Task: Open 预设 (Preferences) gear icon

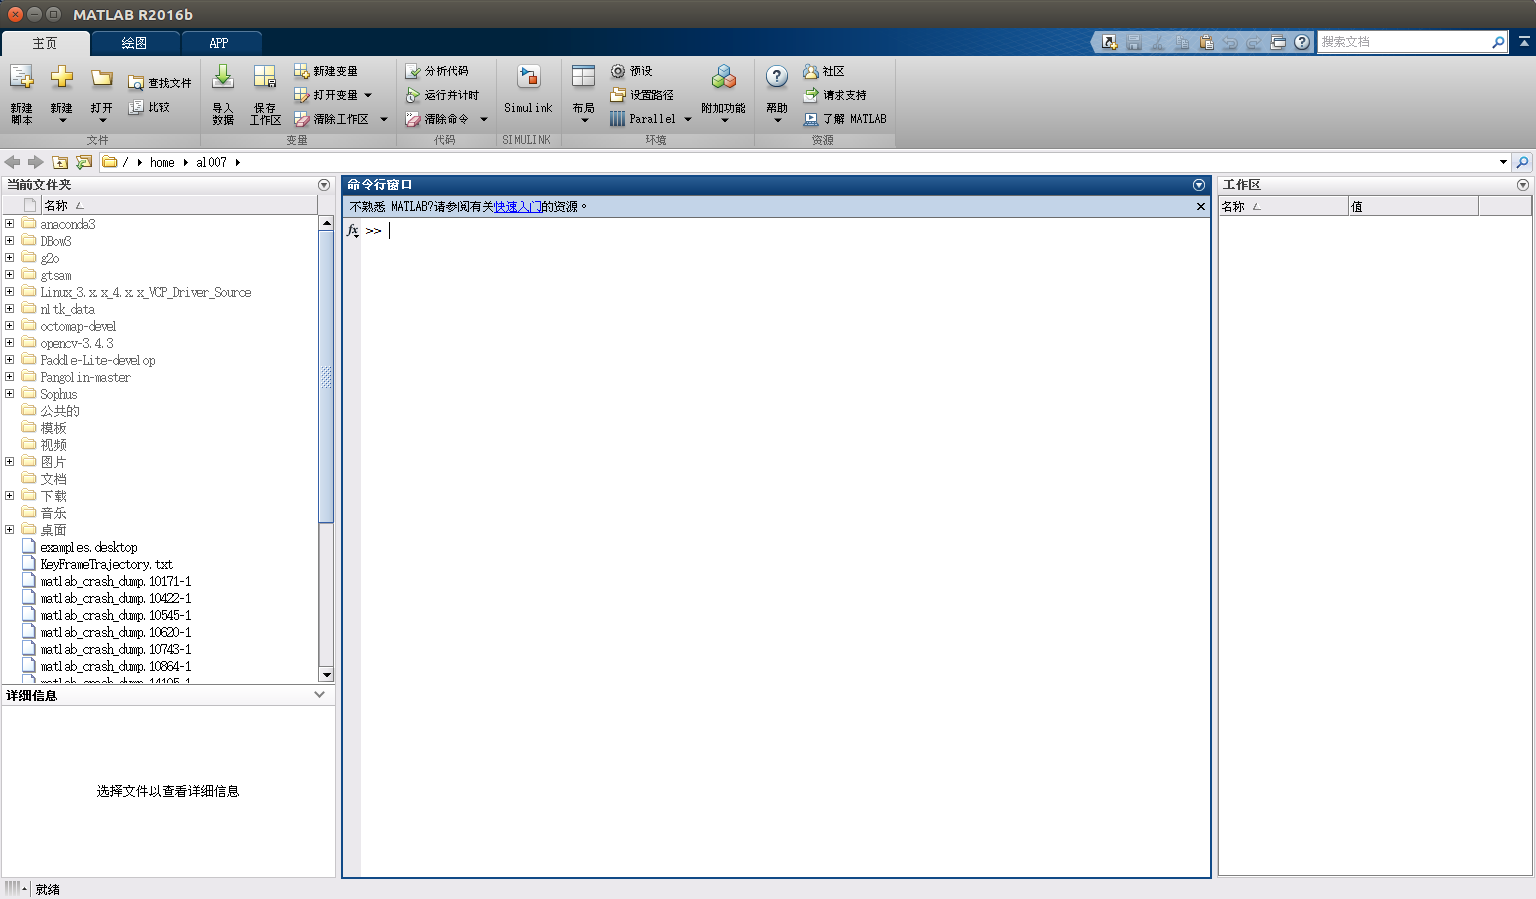Action: pyautogui.click(x=618, y=71)
